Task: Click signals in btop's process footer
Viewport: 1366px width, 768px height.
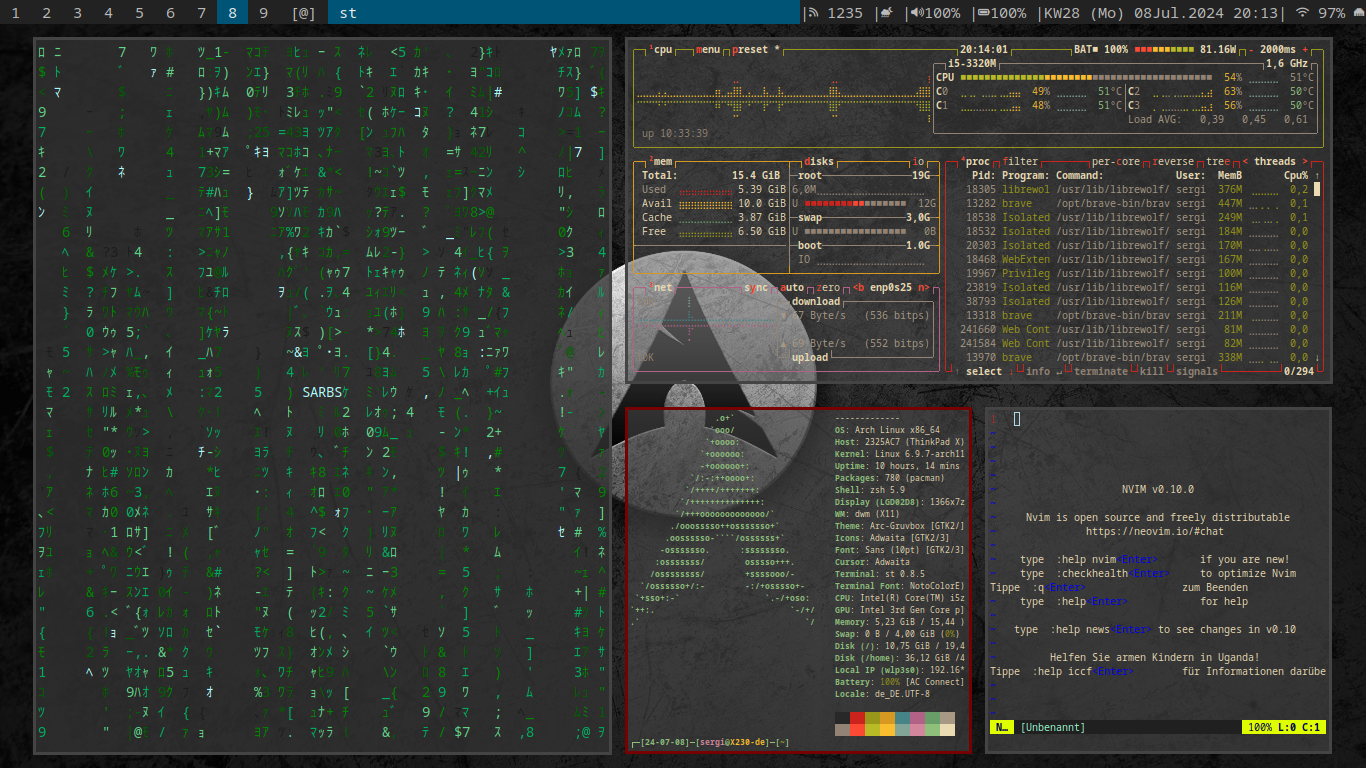Action: pos(1196,371)
